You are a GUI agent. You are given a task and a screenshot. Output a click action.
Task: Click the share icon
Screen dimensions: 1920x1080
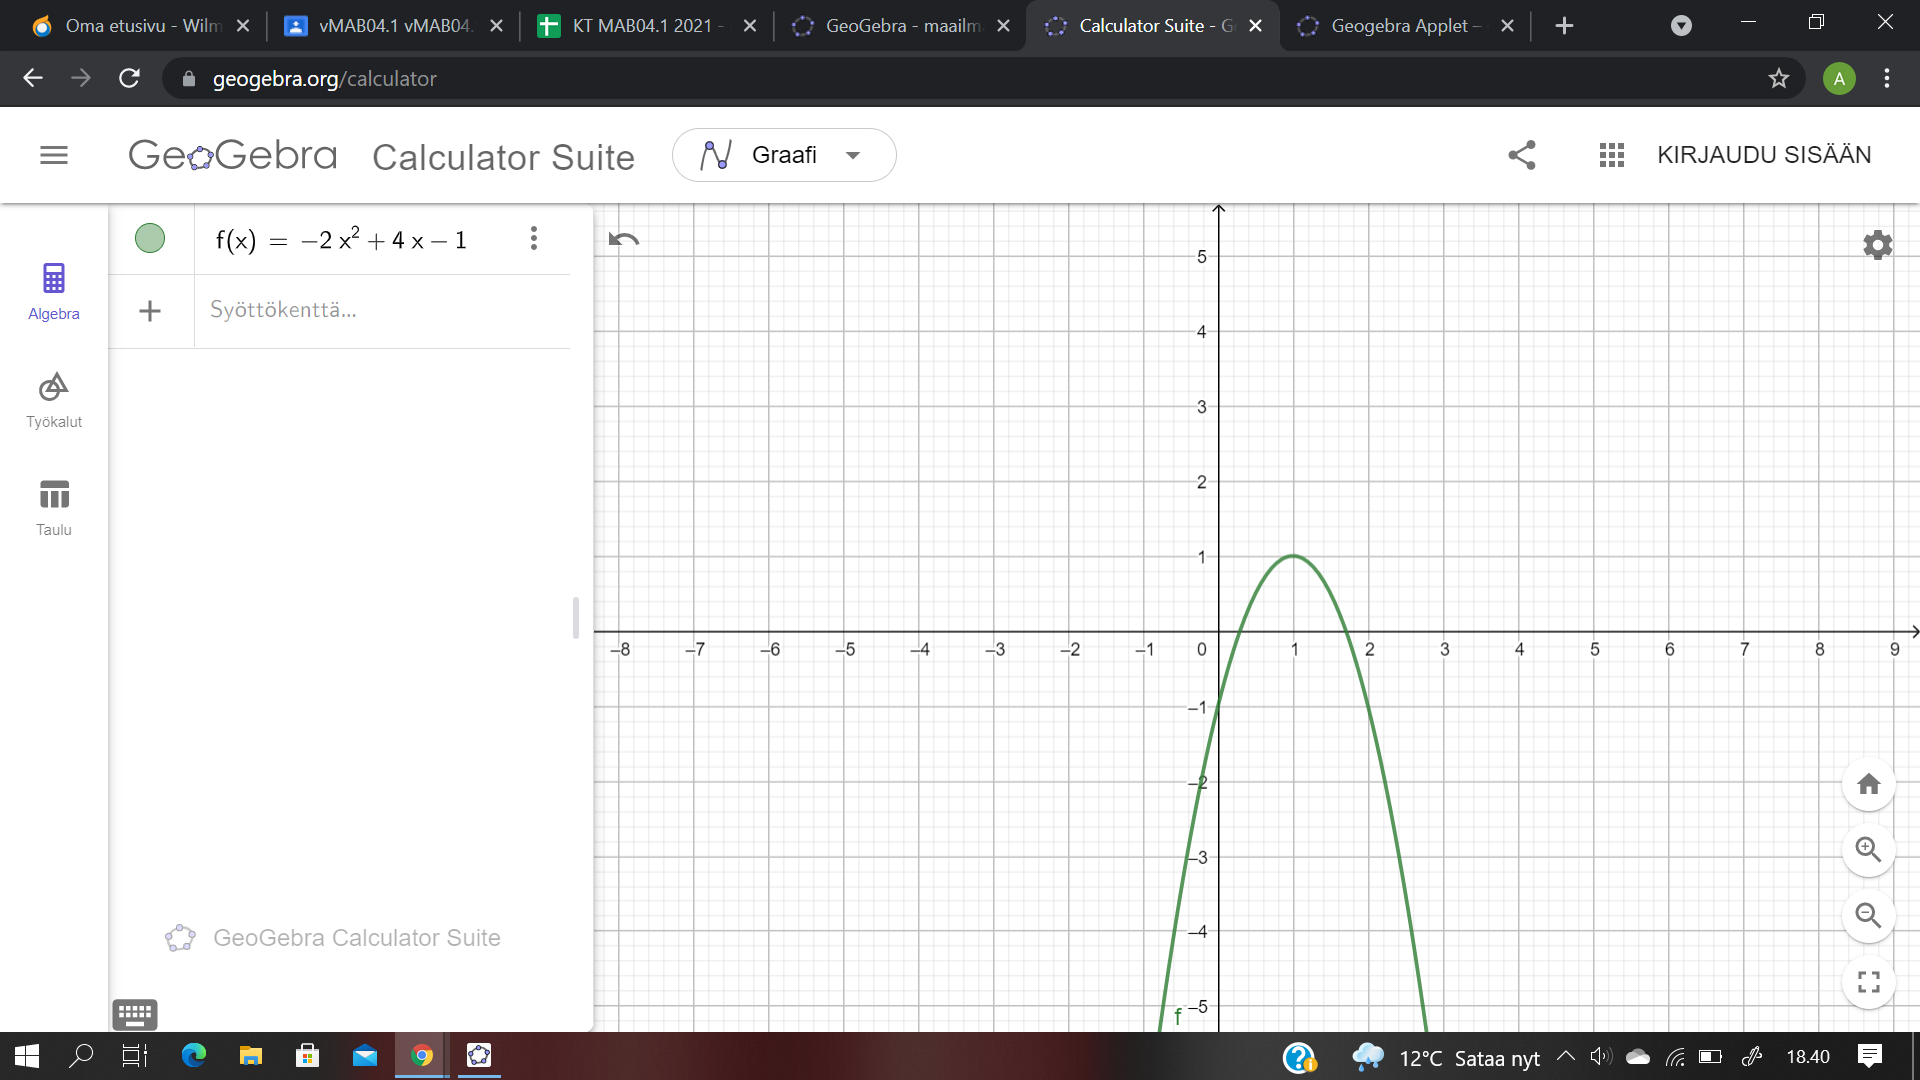coord(1522,155)
